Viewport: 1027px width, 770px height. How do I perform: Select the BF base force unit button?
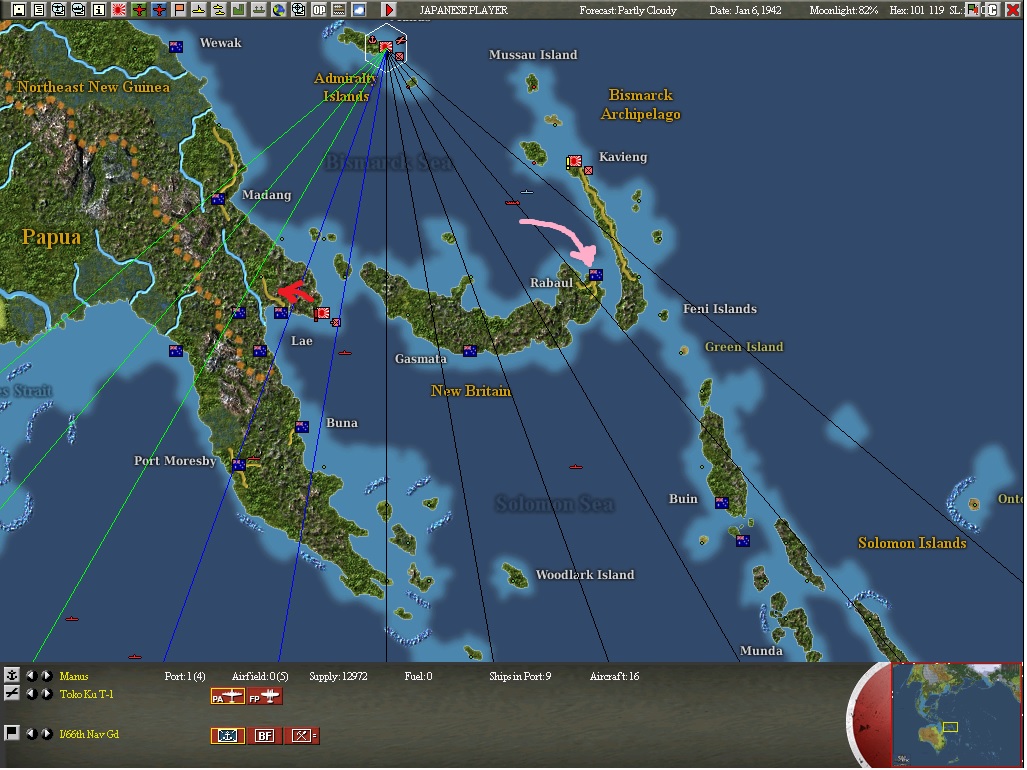pyautogui.click(x=265, y=736)
